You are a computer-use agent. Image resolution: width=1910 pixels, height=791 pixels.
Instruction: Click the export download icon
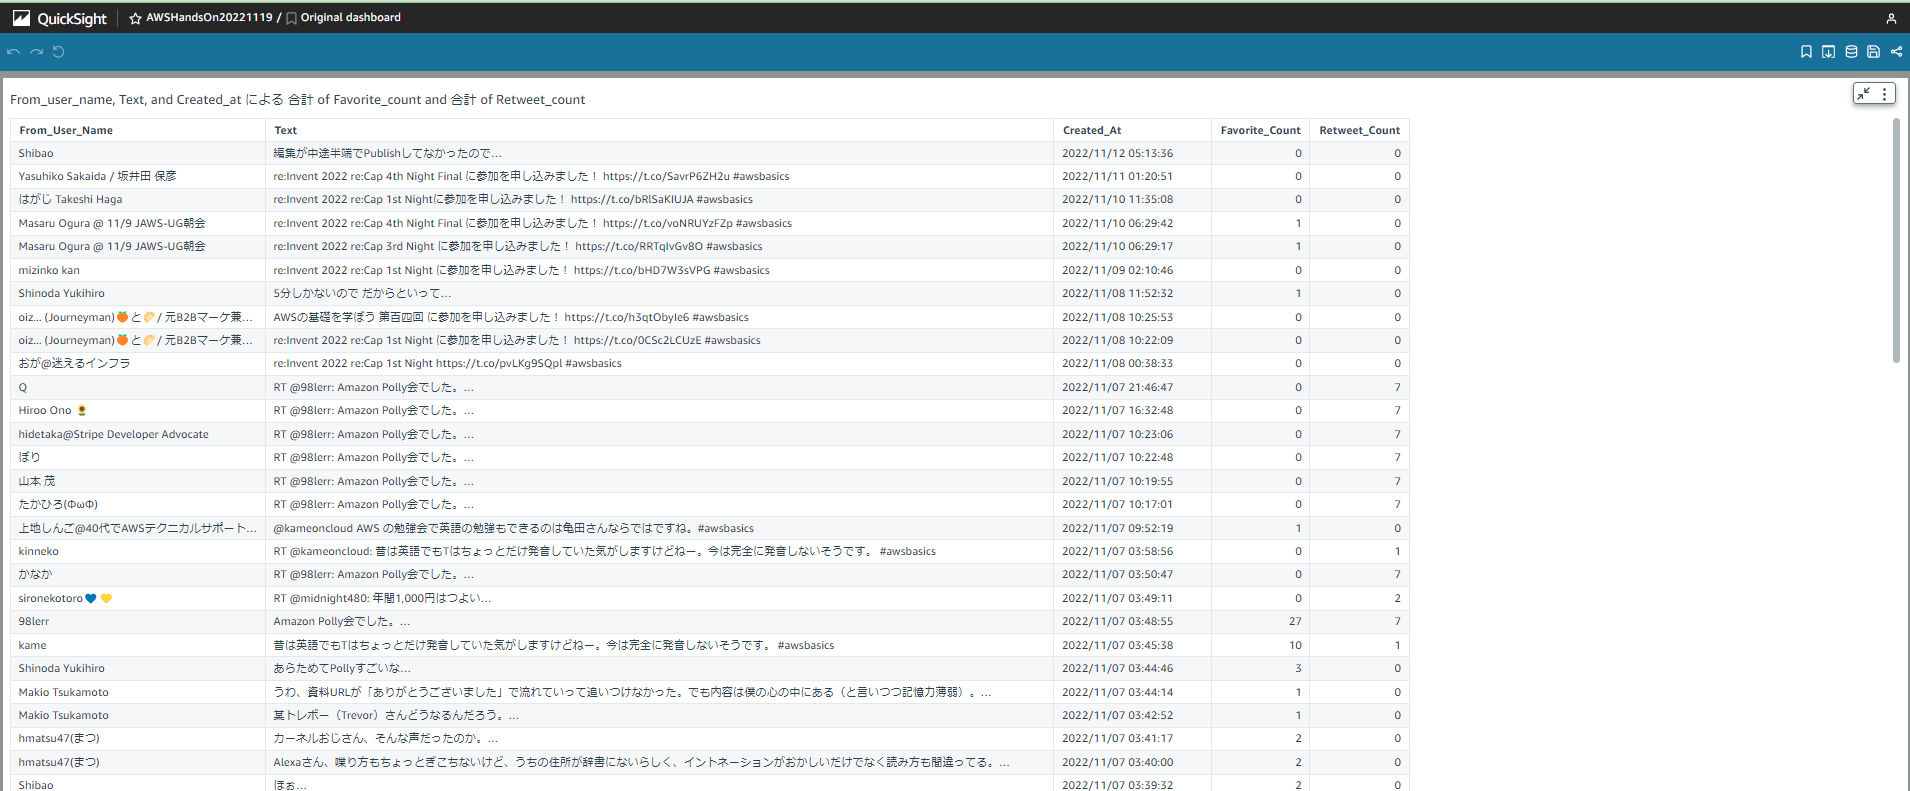click(x=1828, y=52)
